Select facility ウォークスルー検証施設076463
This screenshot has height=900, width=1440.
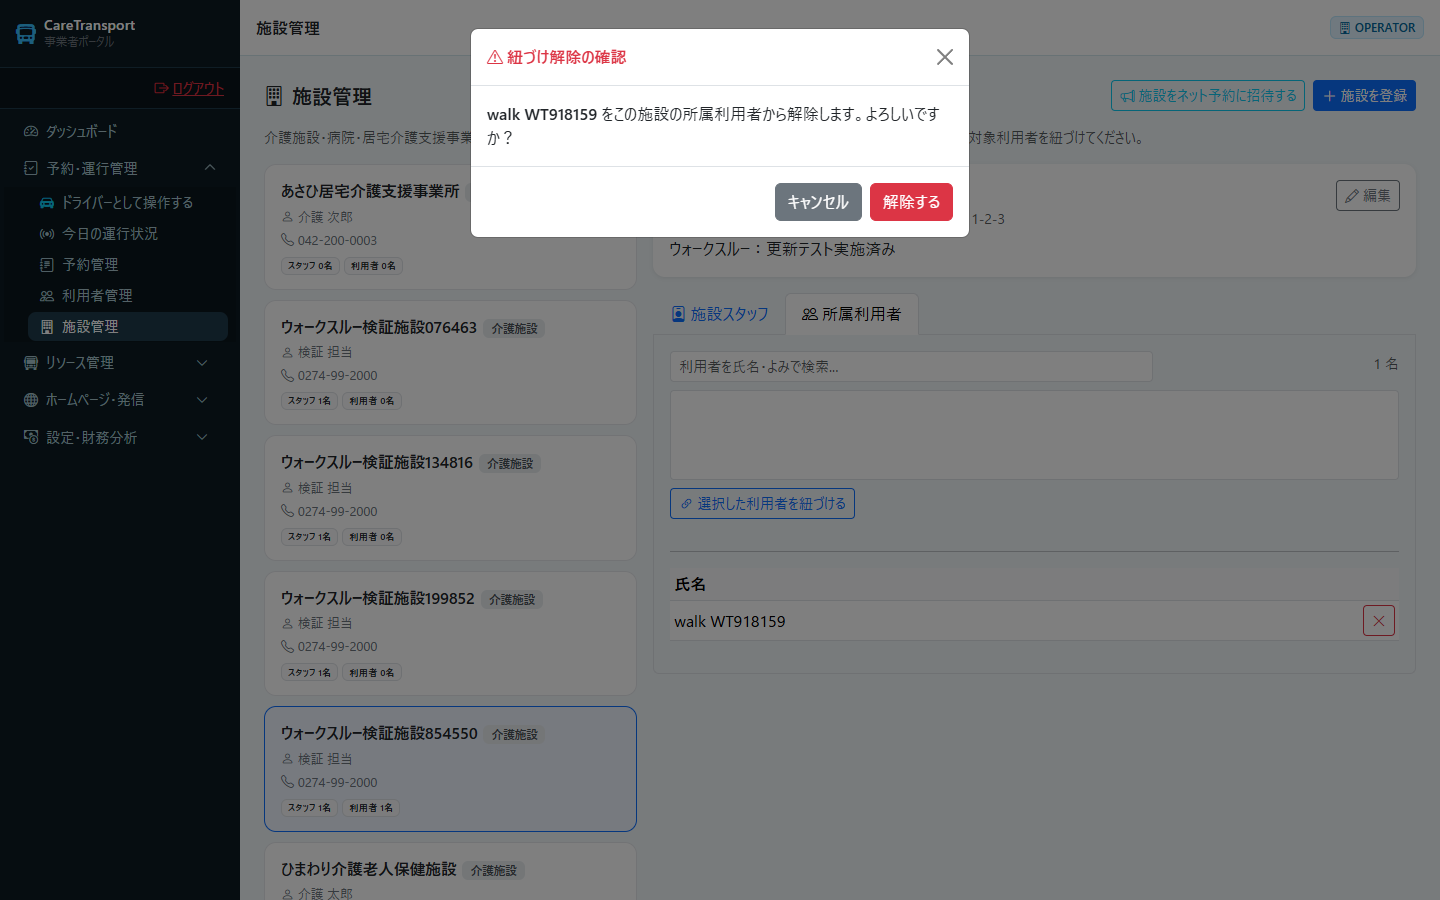click(450, 363)
